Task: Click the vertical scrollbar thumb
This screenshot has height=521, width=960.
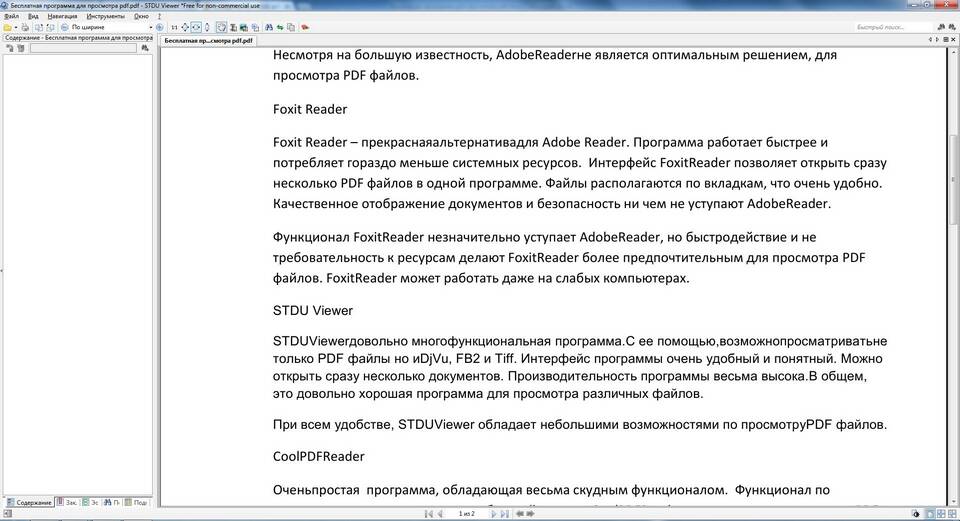Action: click(x=953, y=179)
